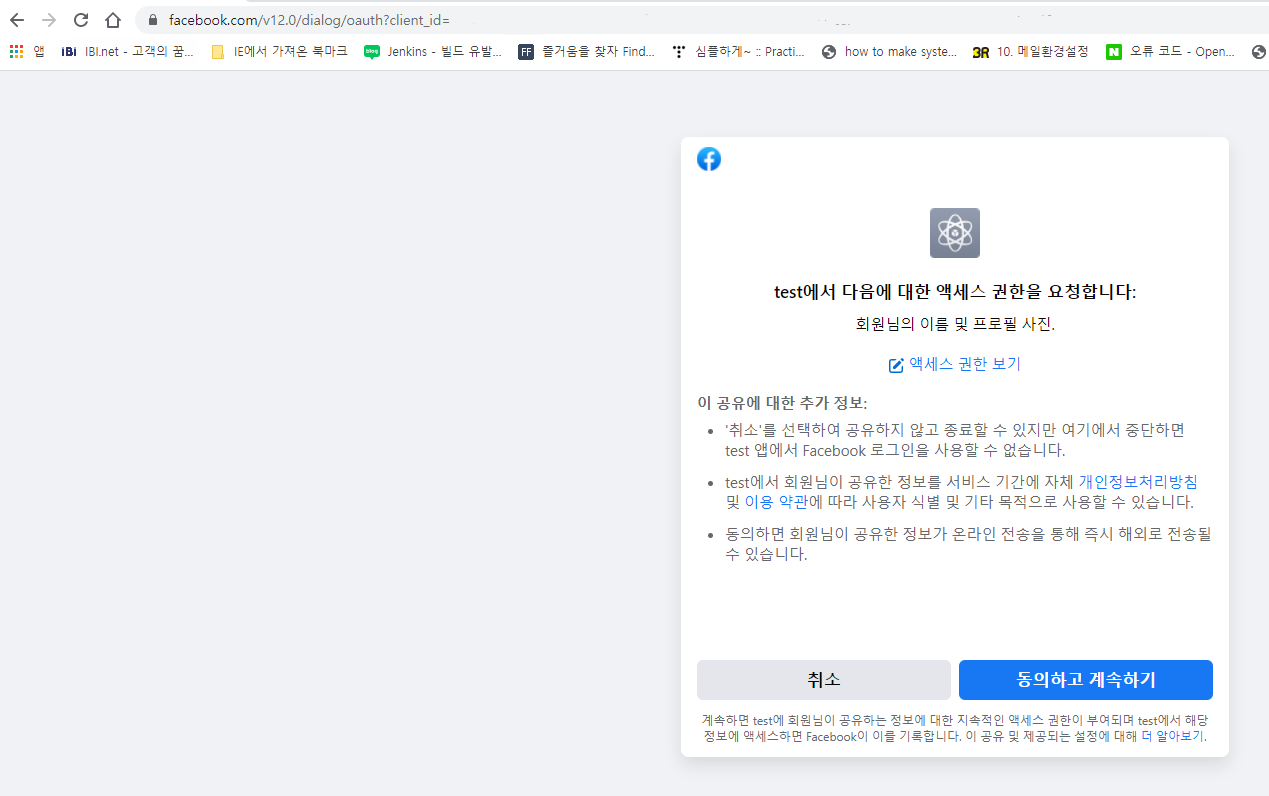Open the IBI.net bookmark

pyautogui.click(x=127, y=52)
